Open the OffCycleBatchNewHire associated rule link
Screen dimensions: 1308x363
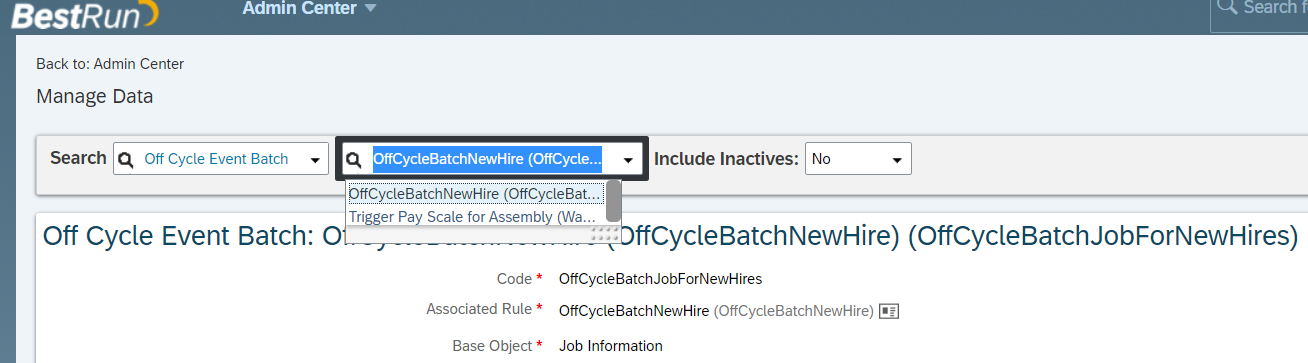coord(634,311)
